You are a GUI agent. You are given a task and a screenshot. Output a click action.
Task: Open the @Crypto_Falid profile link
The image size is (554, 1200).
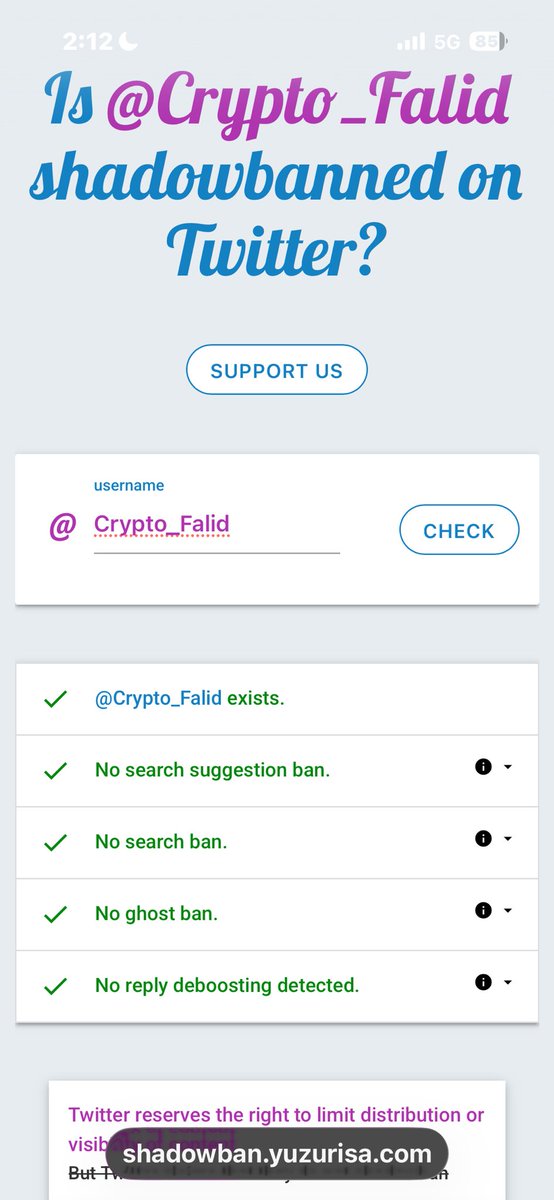point(158,699)
